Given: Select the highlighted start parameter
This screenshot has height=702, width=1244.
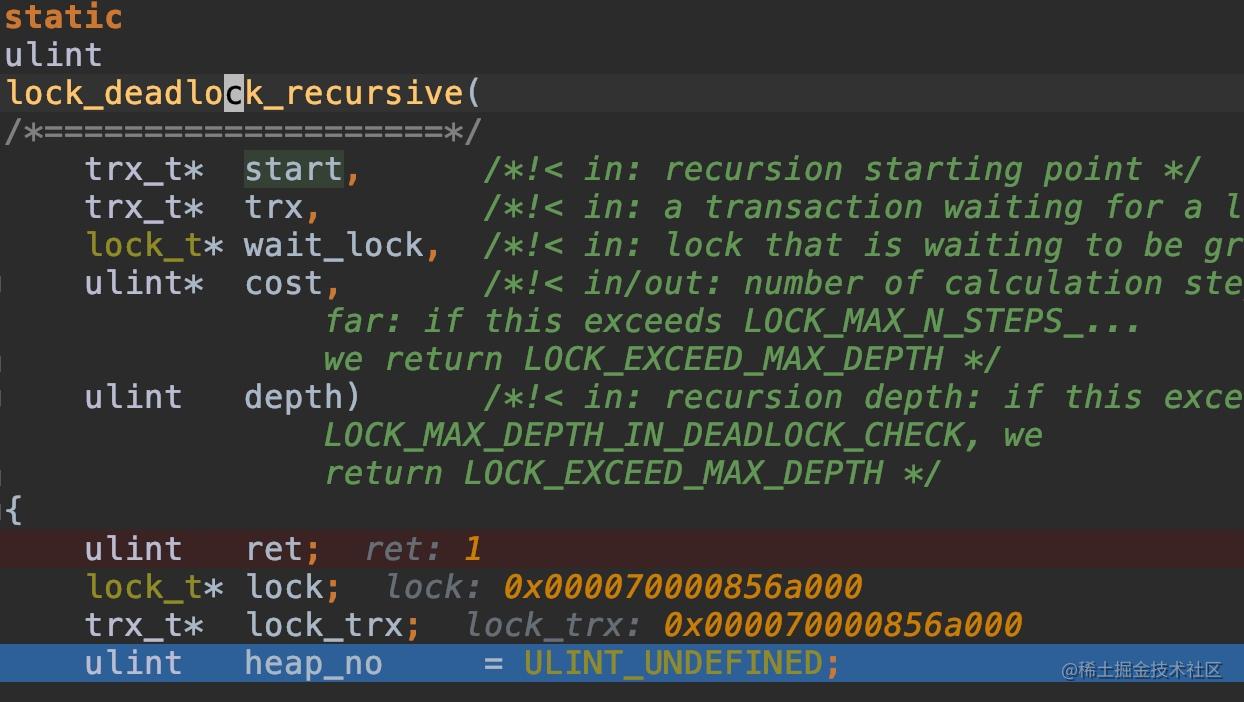Looking at the screenshot, I should coord(293,169).
